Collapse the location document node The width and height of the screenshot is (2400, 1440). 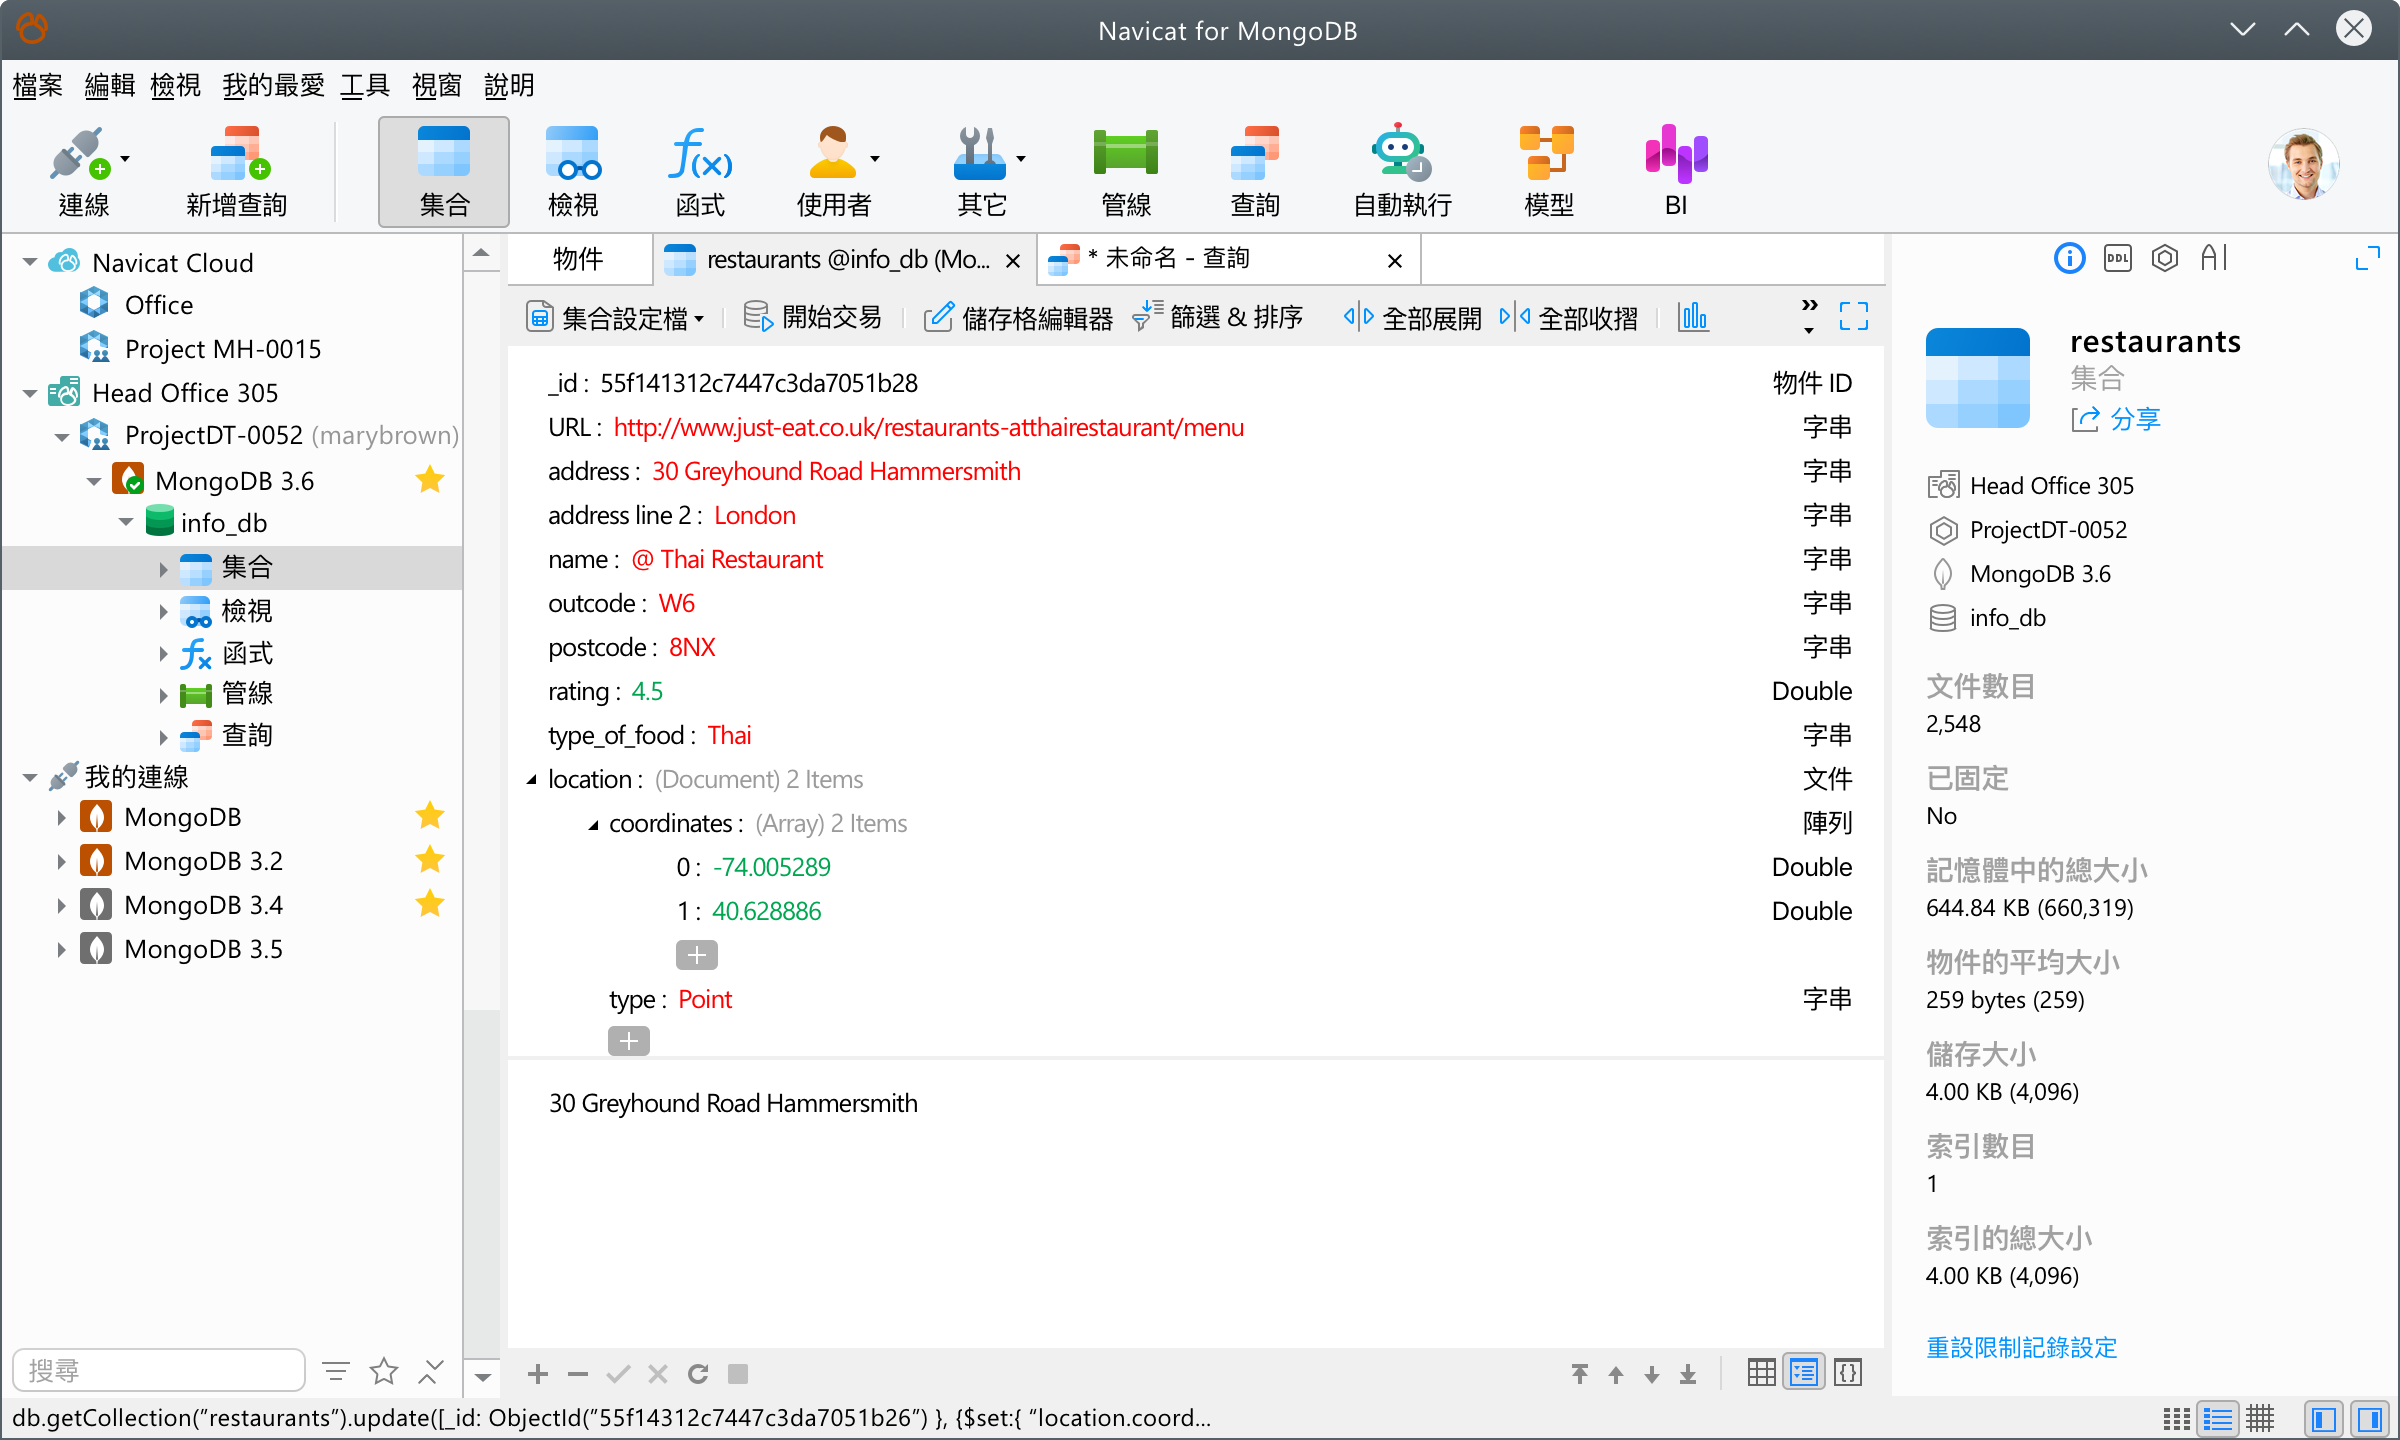point(532,780)
